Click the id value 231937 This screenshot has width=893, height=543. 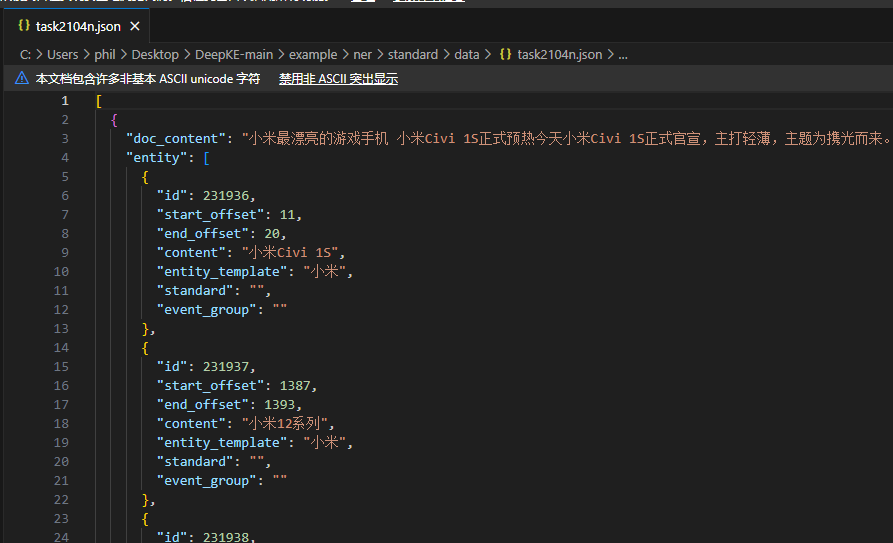tap(226, 366)
